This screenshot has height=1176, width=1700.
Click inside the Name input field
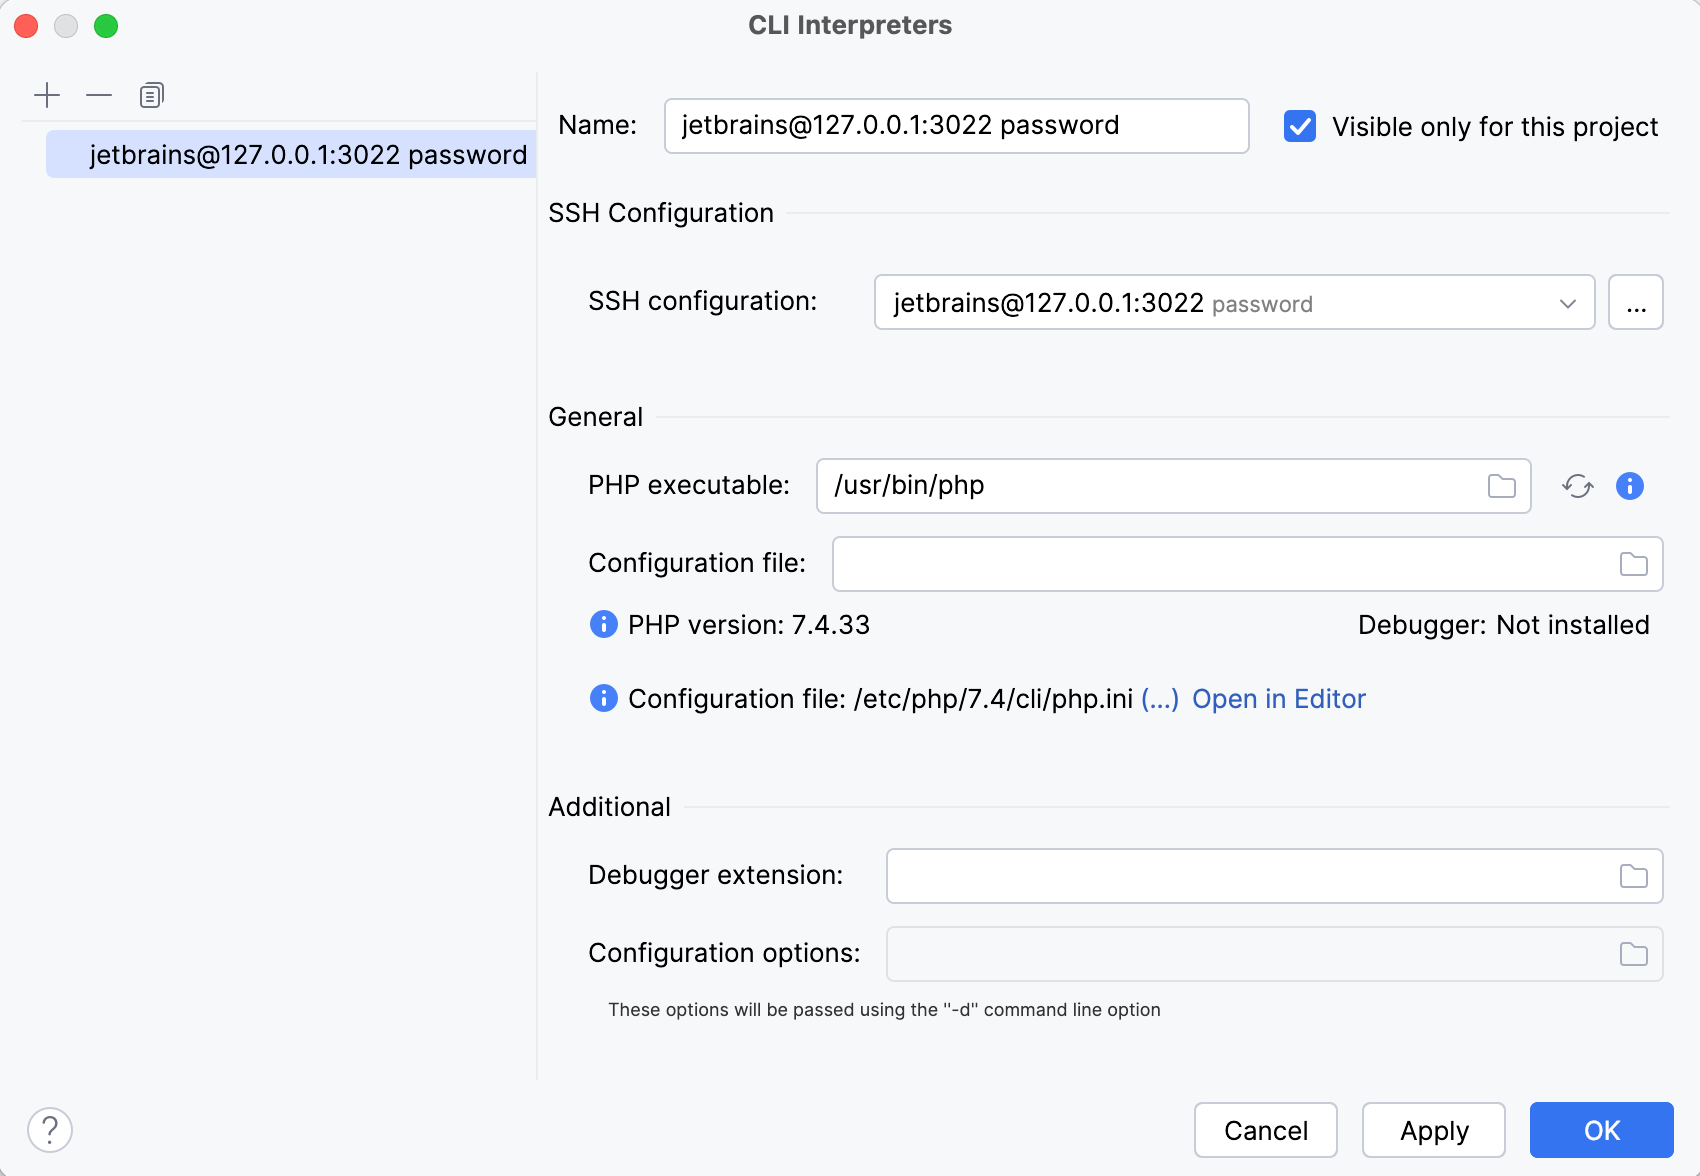[955, 126]
